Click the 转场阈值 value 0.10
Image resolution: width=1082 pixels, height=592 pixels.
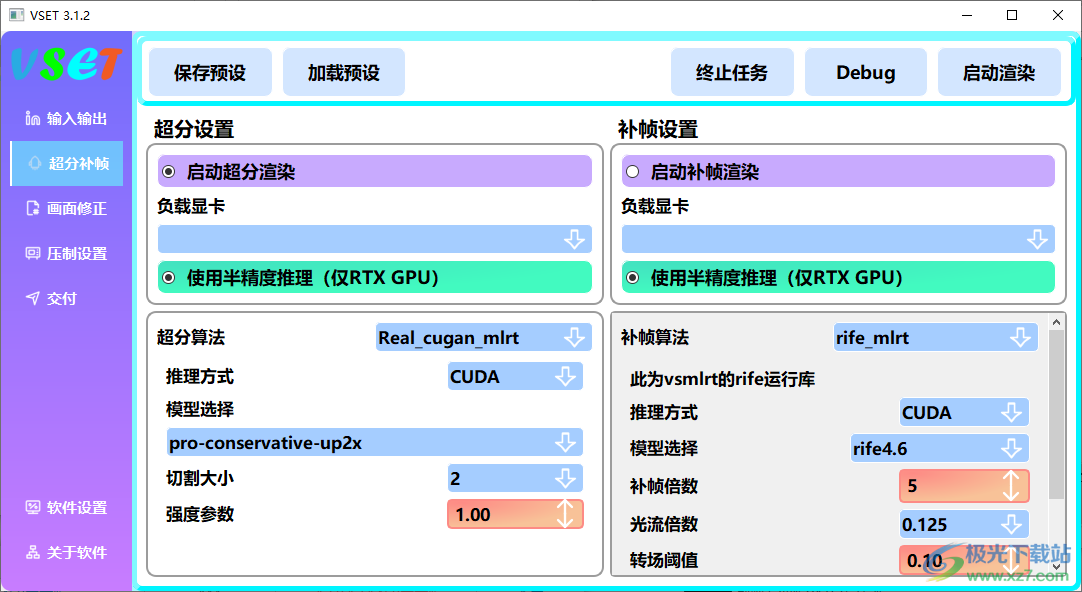[x=925, y=561]
